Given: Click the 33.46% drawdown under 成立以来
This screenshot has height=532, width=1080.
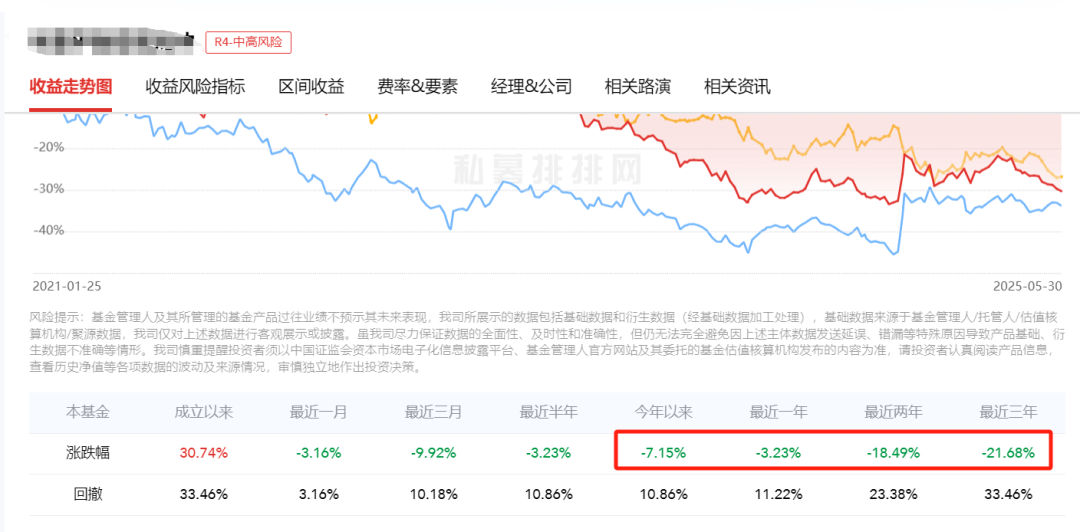Looking at the screenshot, I should (x=204, y=494).
